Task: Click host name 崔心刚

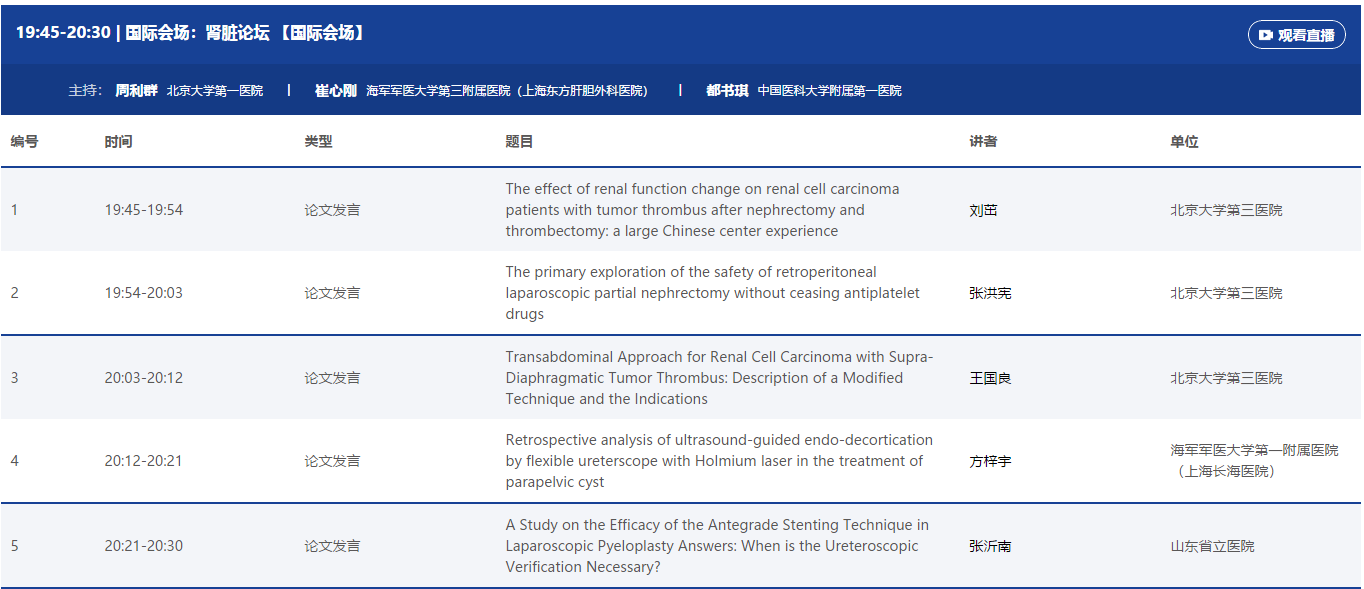Action: pos(335,90)
